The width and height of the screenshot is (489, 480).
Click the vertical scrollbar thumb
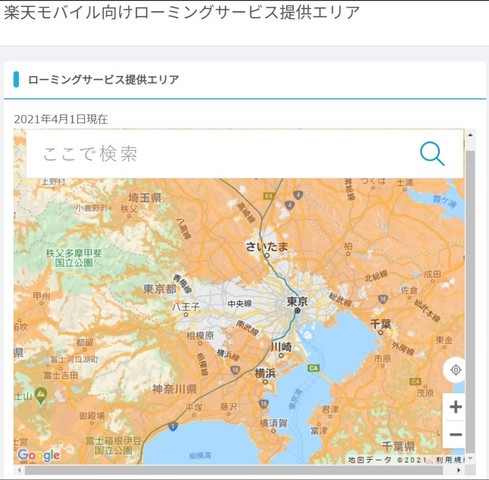[x=470, y=301]
